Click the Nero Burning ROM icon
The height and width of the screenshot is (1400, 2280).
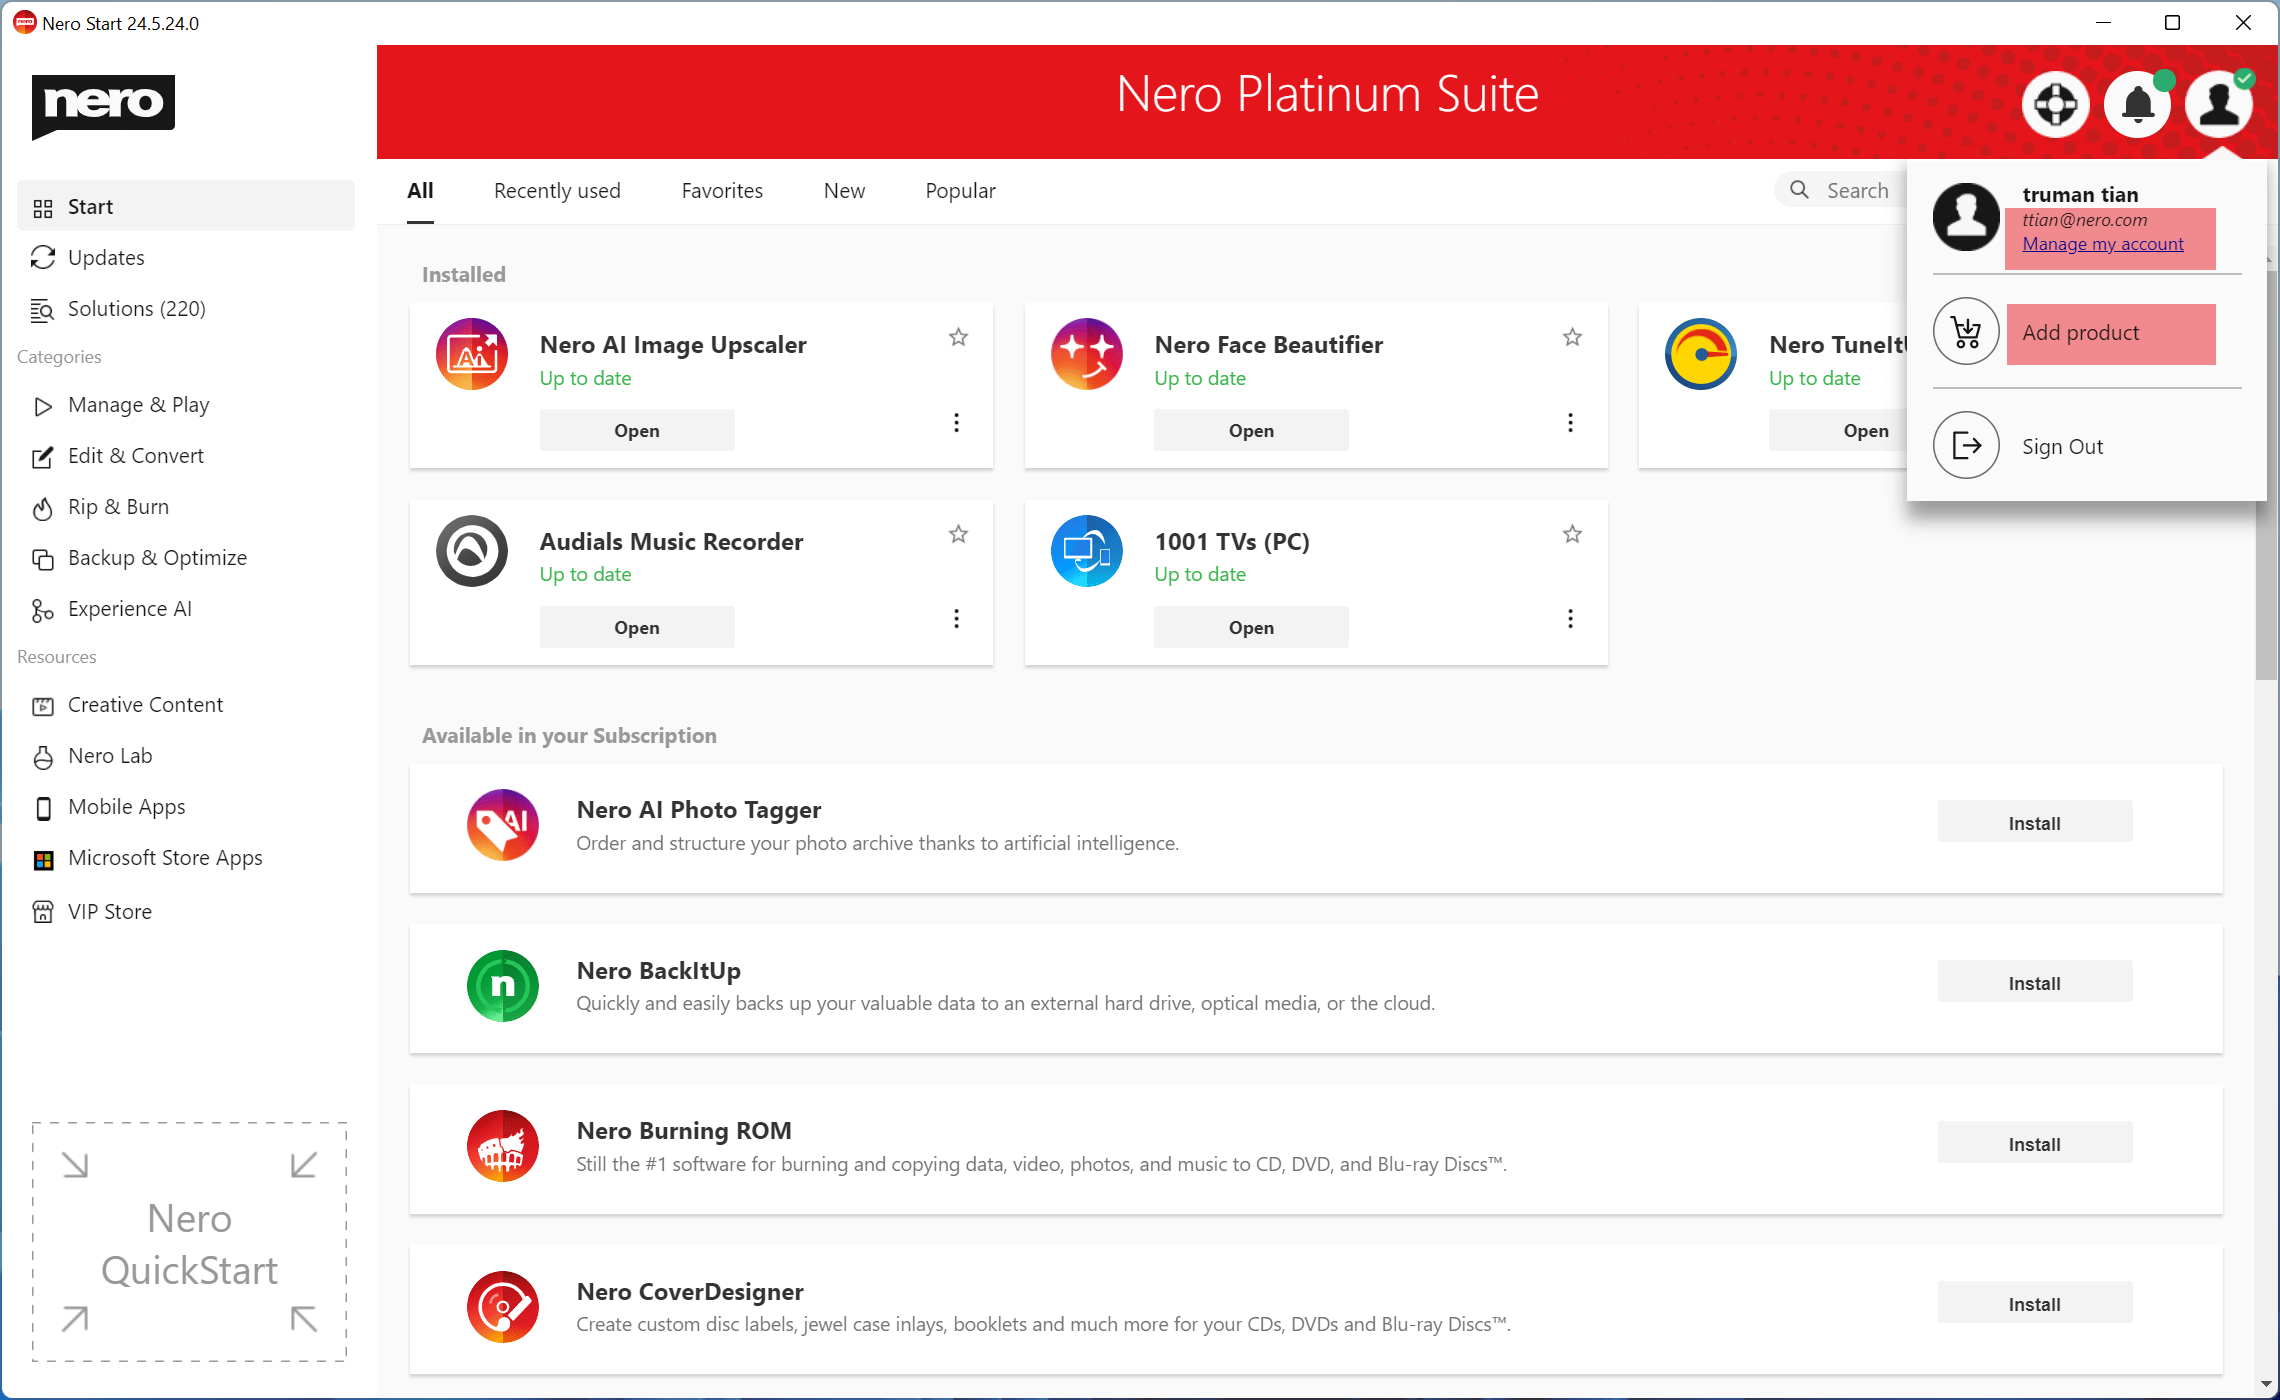click(502, 1146)
